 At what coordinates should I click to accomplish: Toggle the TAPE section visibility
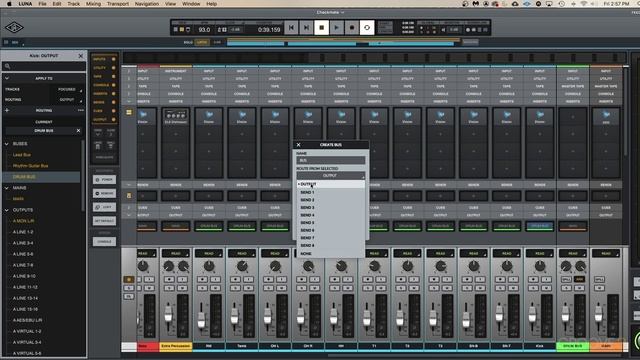pos(104,76)
